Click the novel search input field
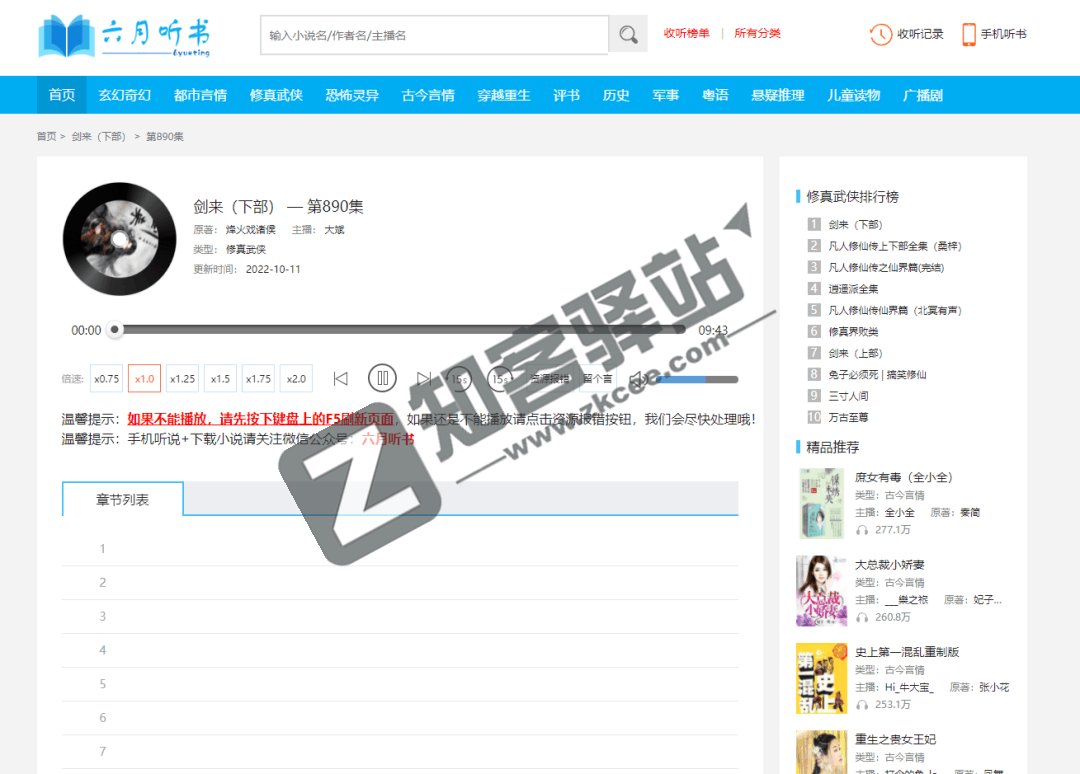Screen dimensions: 1080x774 point(430,34)
